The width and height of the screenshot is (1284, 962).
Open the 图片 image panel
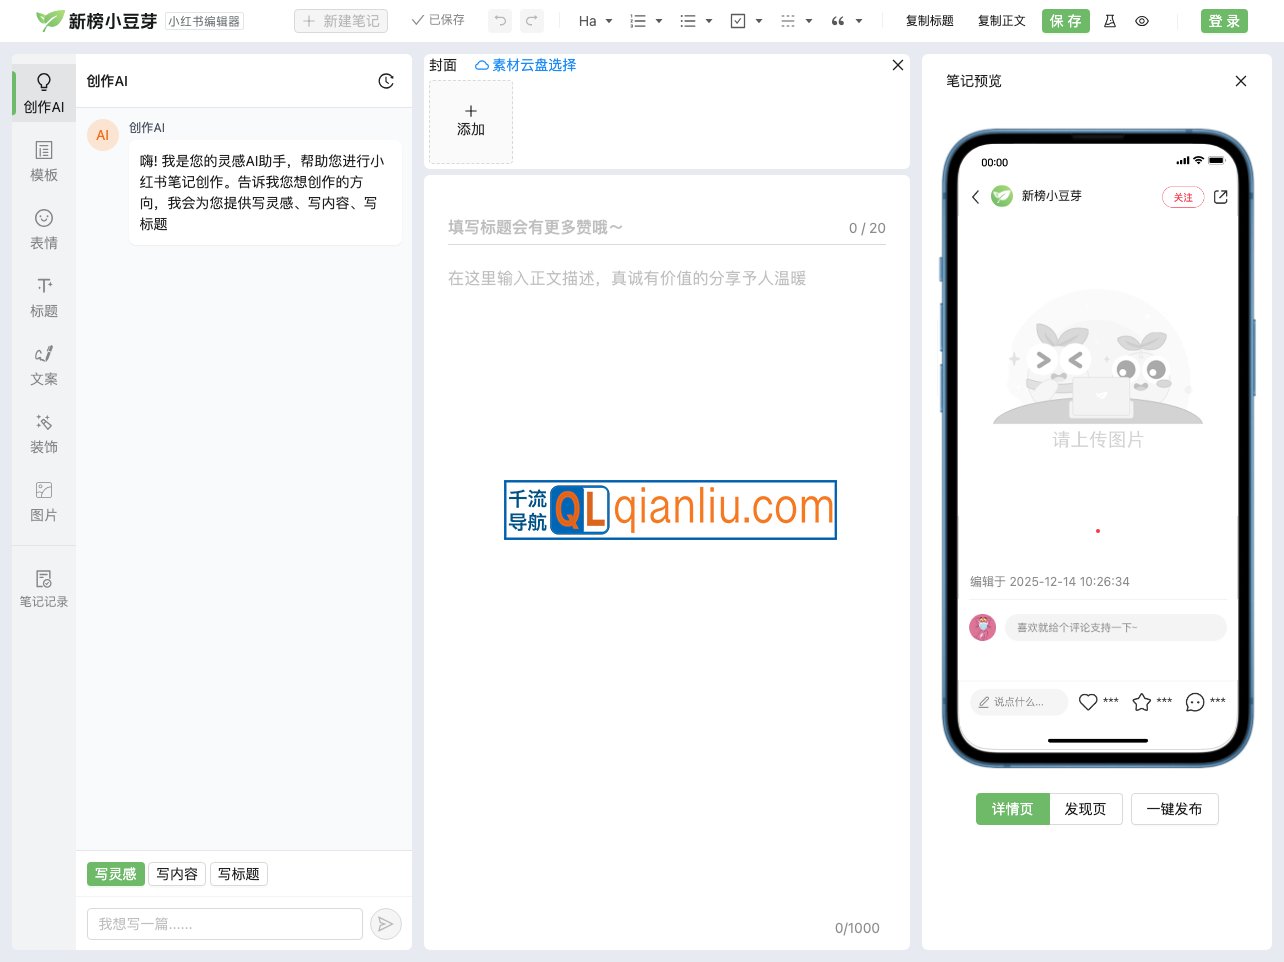pyautogui.click(x=43, y=500)
